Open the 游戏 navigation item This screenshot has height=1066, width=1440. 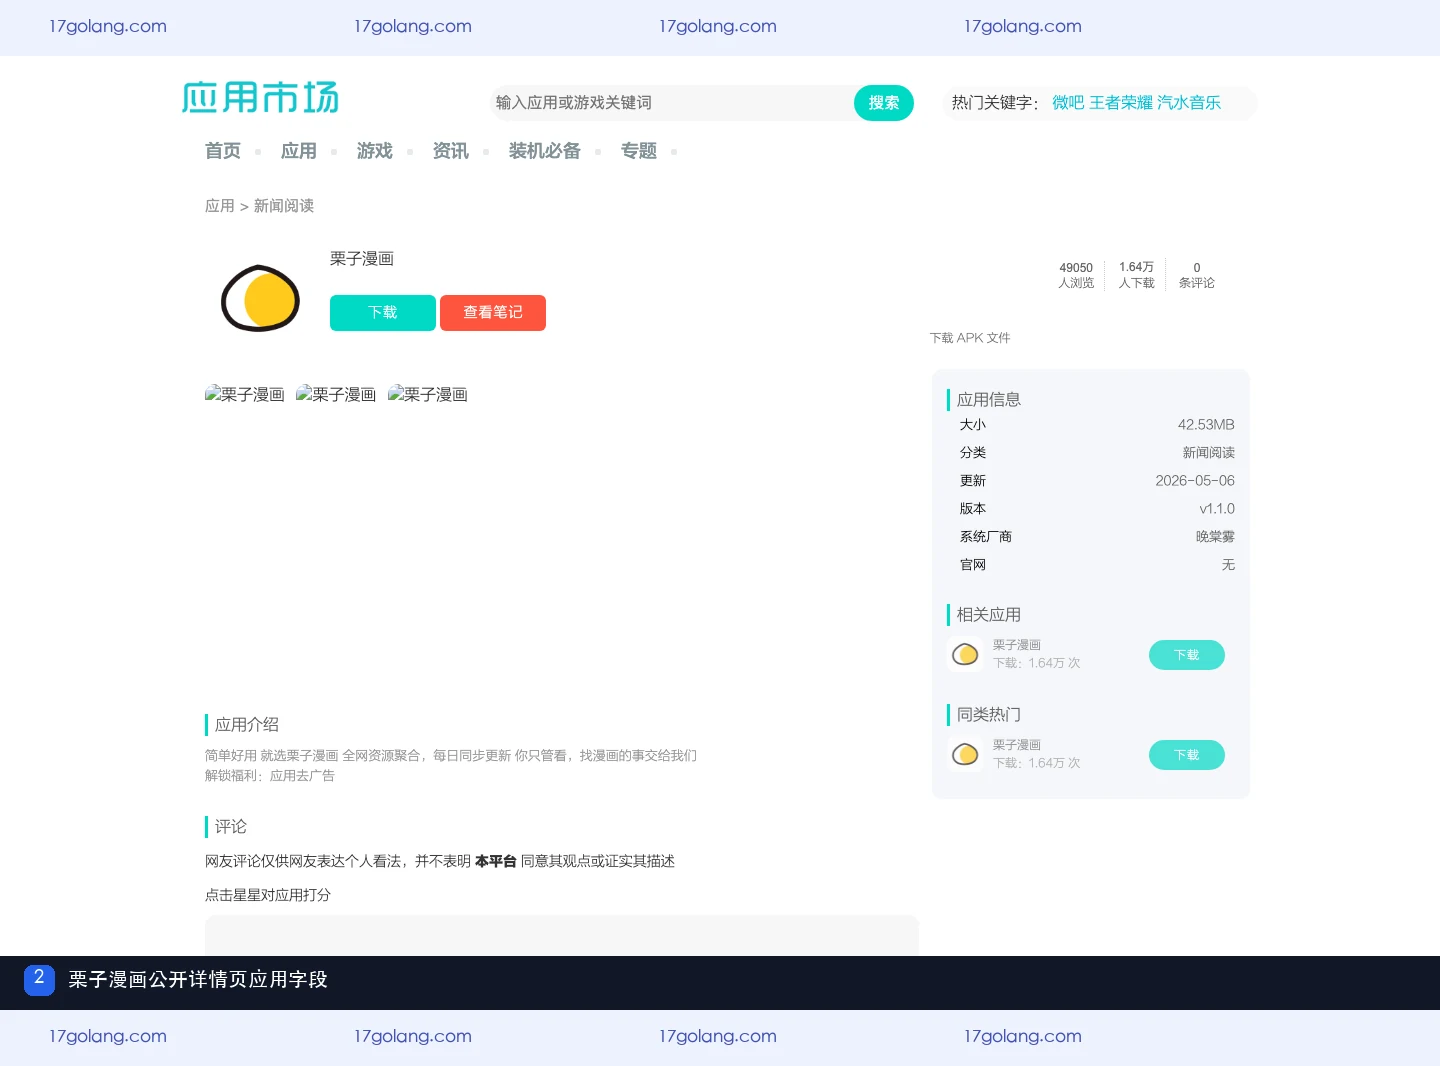(x=375, y=151)
